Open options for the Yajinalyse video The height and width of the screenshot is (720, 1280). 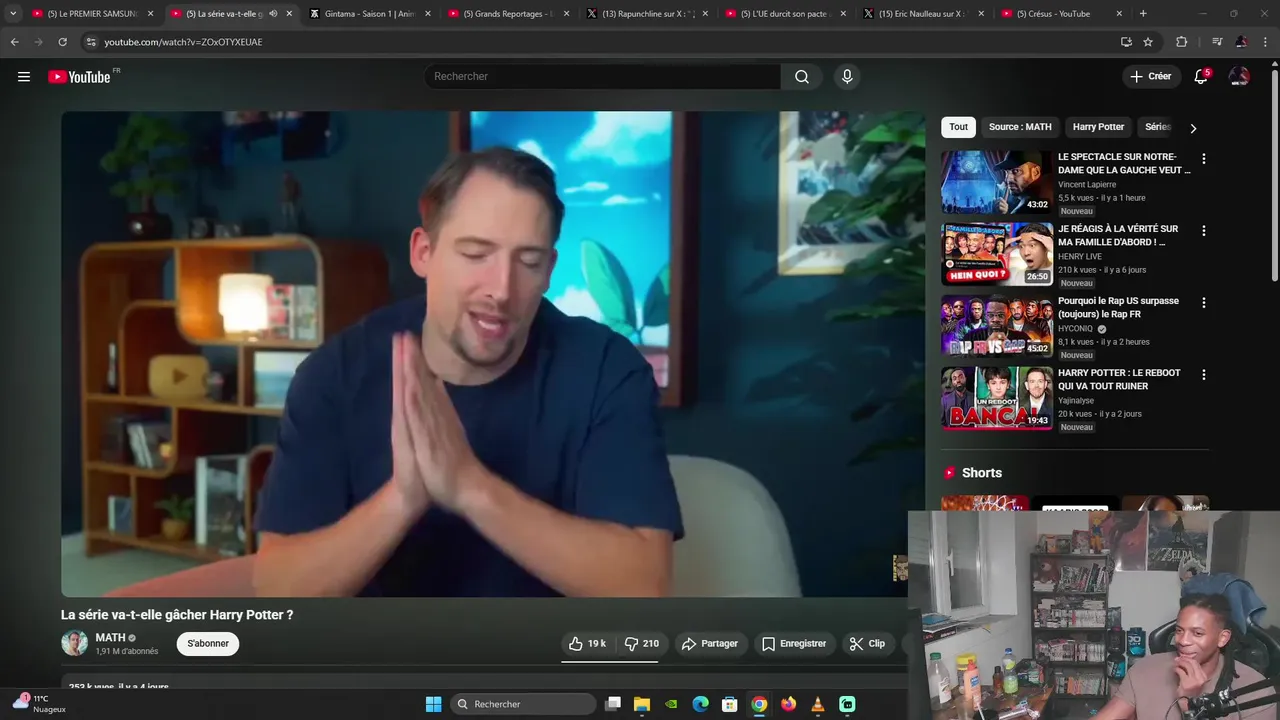click(x=1204, y=375)
